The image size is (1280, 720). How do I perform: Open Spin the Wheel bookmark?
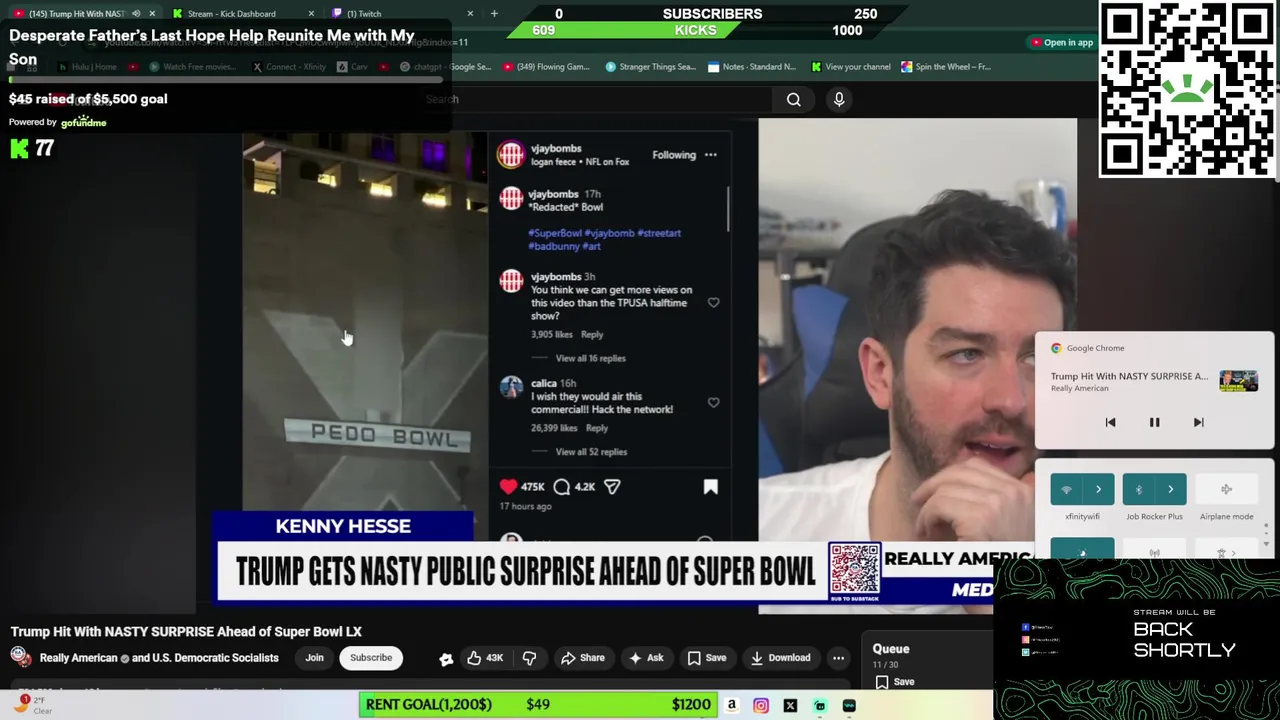click(945, 67)
